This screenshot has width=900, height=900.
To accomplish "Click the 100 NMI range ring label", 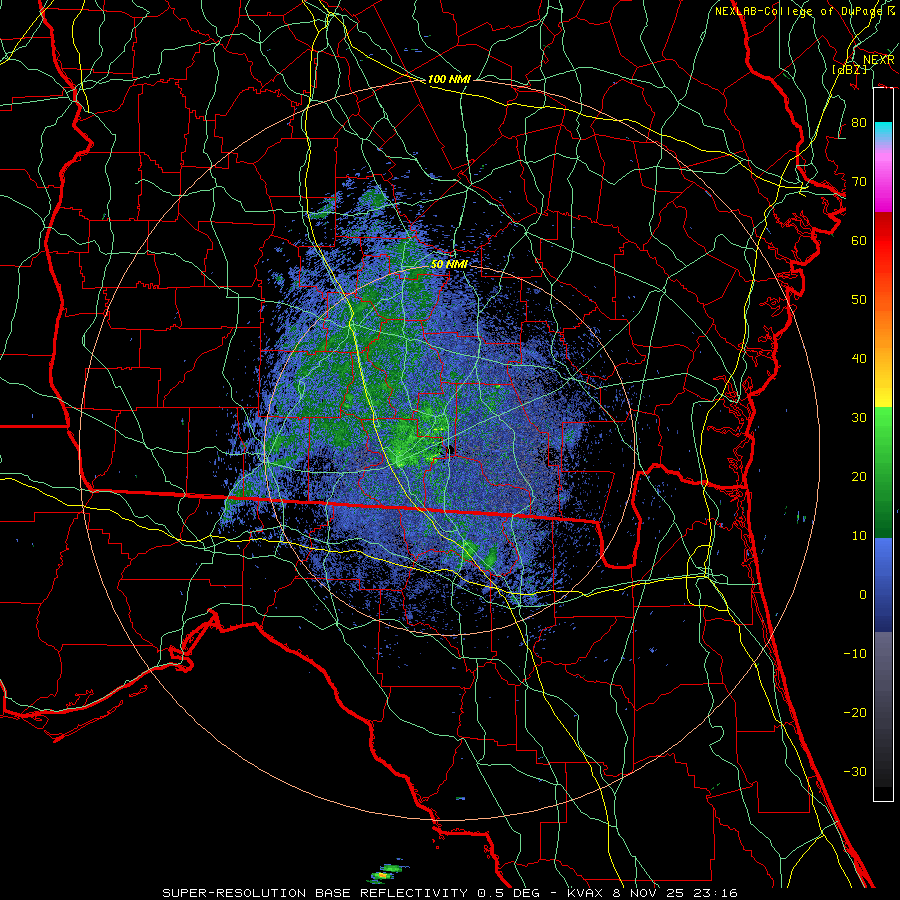I will pos(449,79).
